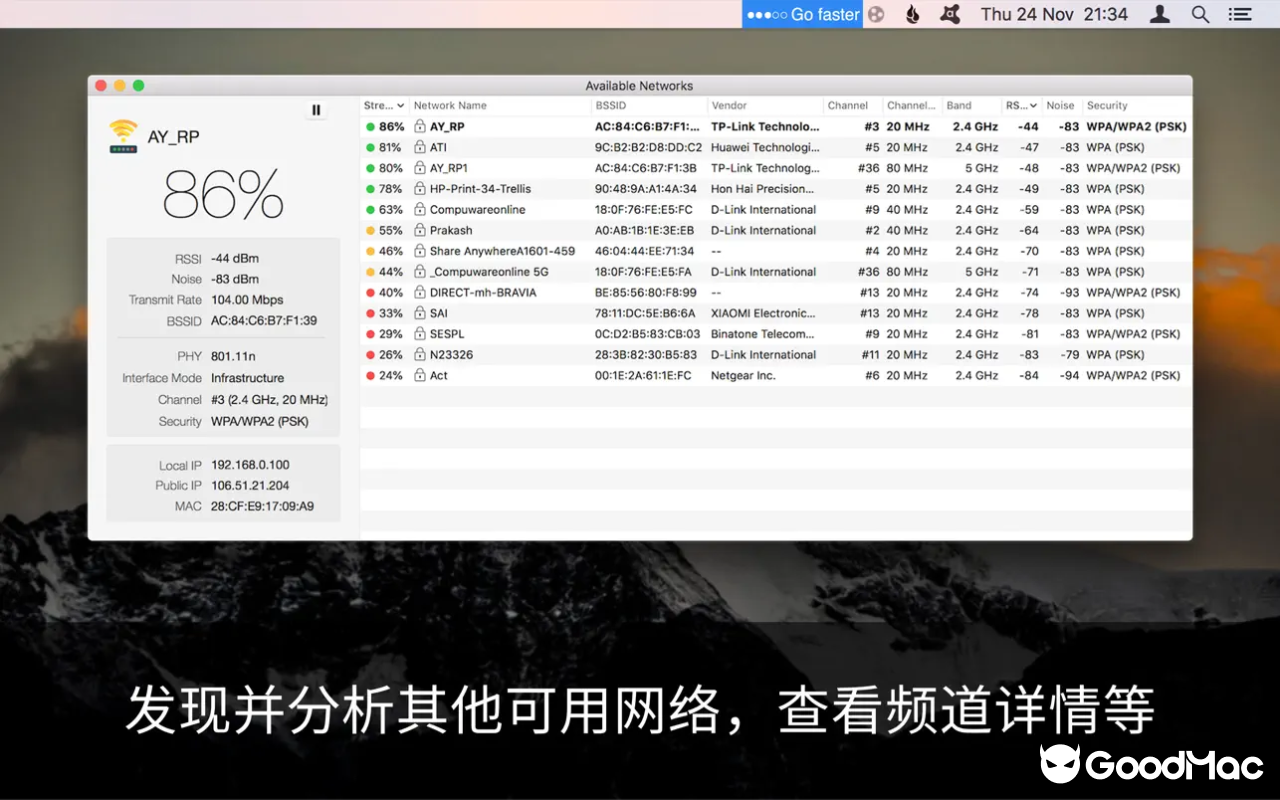
Task: Click the lock icon beside DIRECT-mh-BRAVIA
Action: [420, 293]
